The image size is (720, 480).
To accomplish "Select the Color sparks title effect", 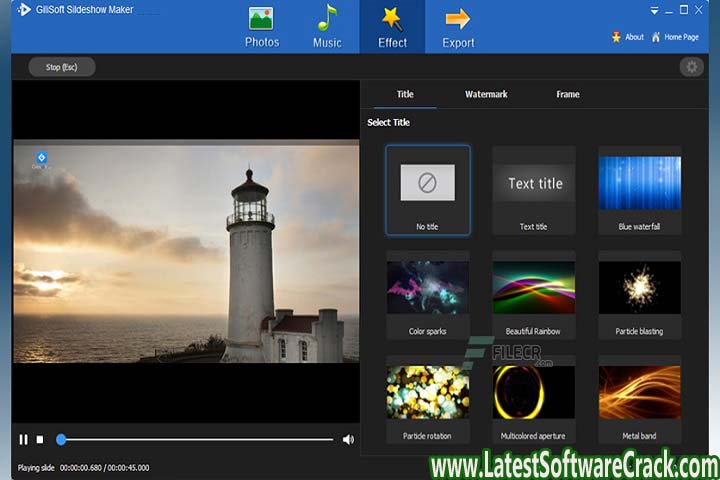I will click(427, 295).
